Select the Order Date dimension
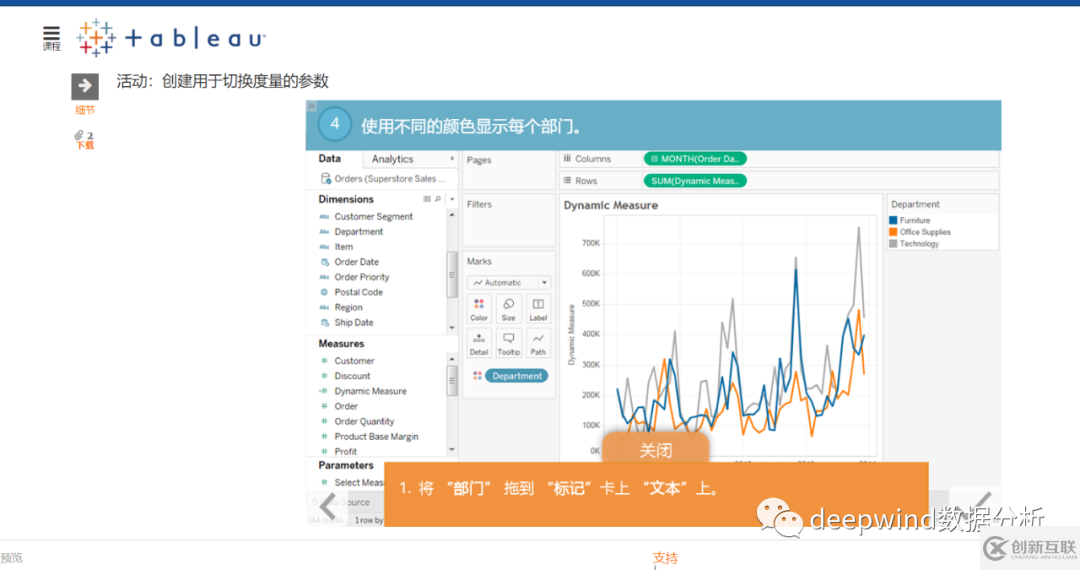 pyautogui.click(x=356, y=262)
